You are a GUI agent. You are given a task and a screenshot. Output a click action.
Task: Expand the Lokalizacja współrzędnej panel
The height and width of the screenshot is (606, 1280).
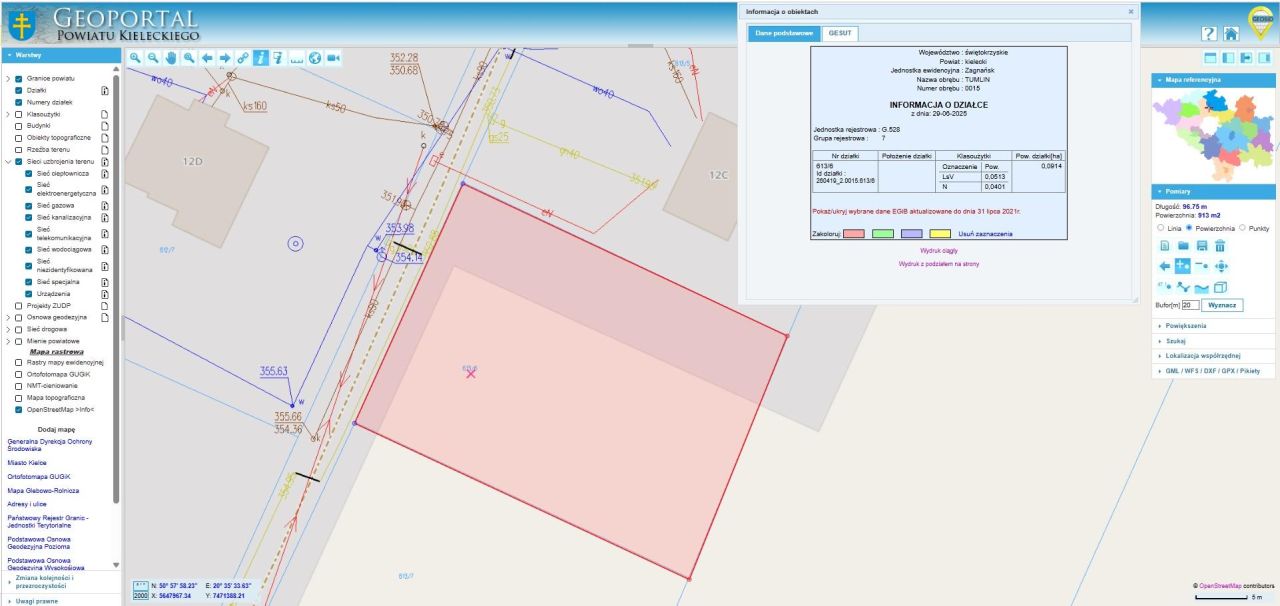[1214, 356]
